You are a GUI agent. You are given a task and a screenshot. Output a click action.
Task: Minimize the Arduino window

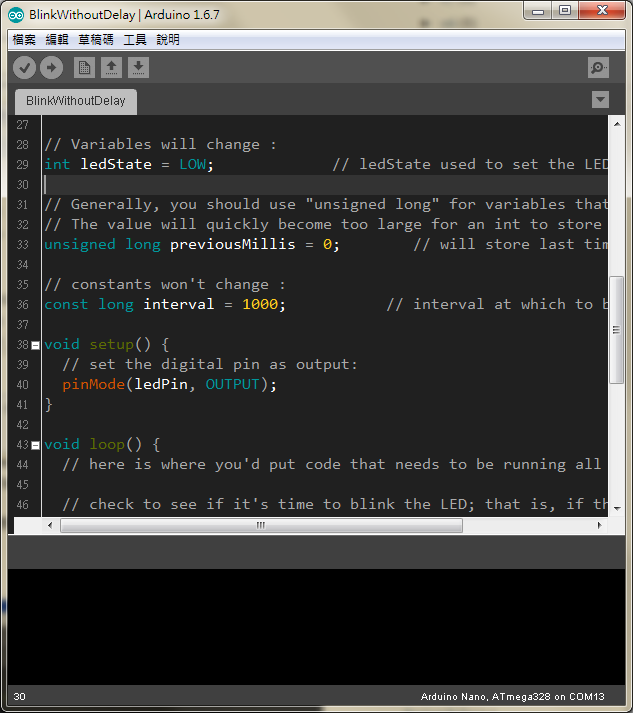[x=538, y=10]
